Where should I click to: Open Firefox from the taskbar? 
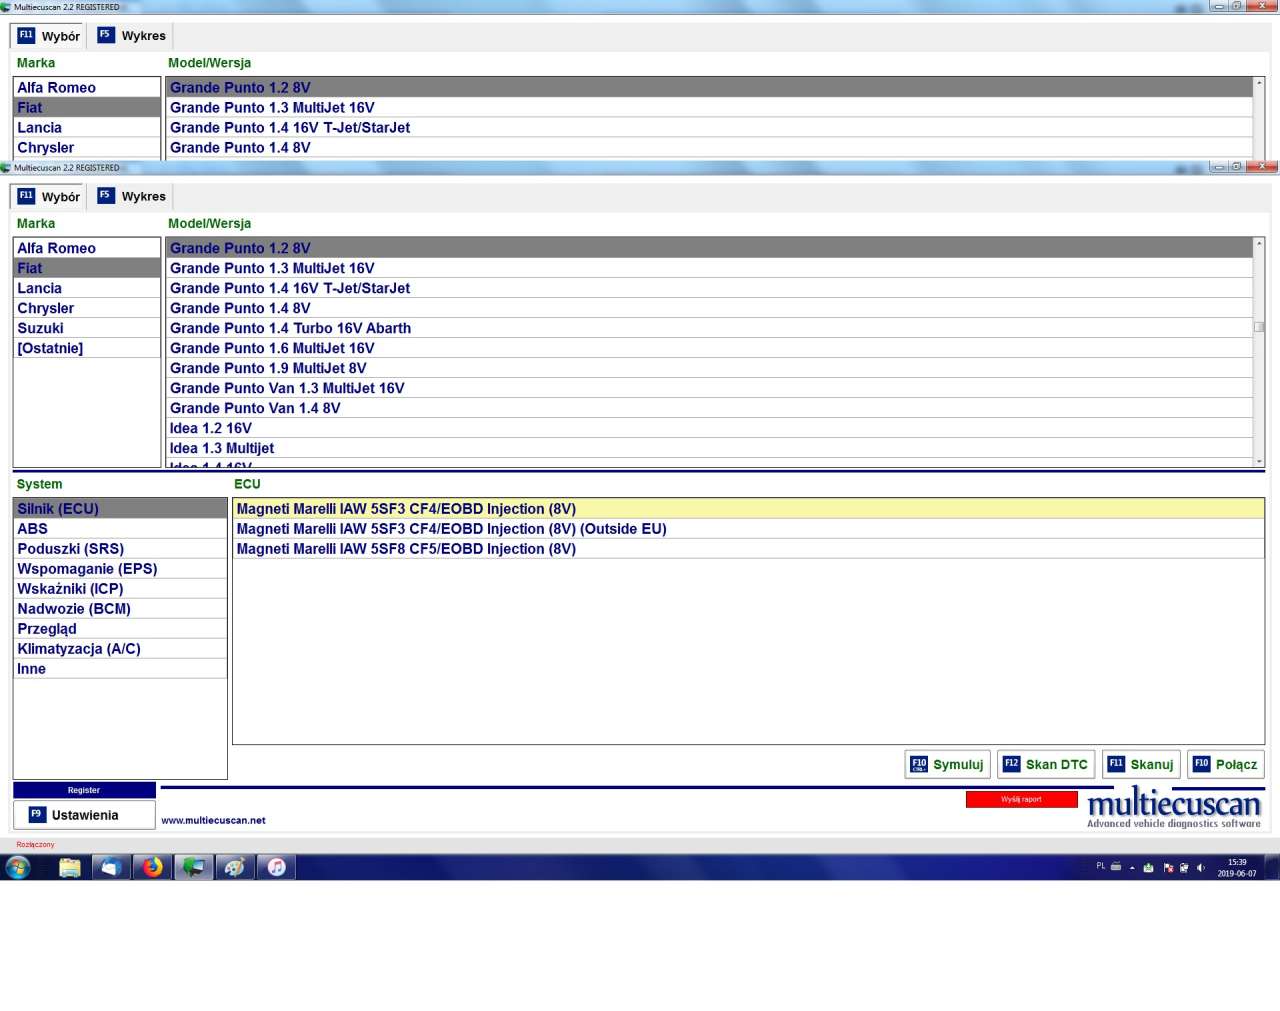(x=152, y=867)
